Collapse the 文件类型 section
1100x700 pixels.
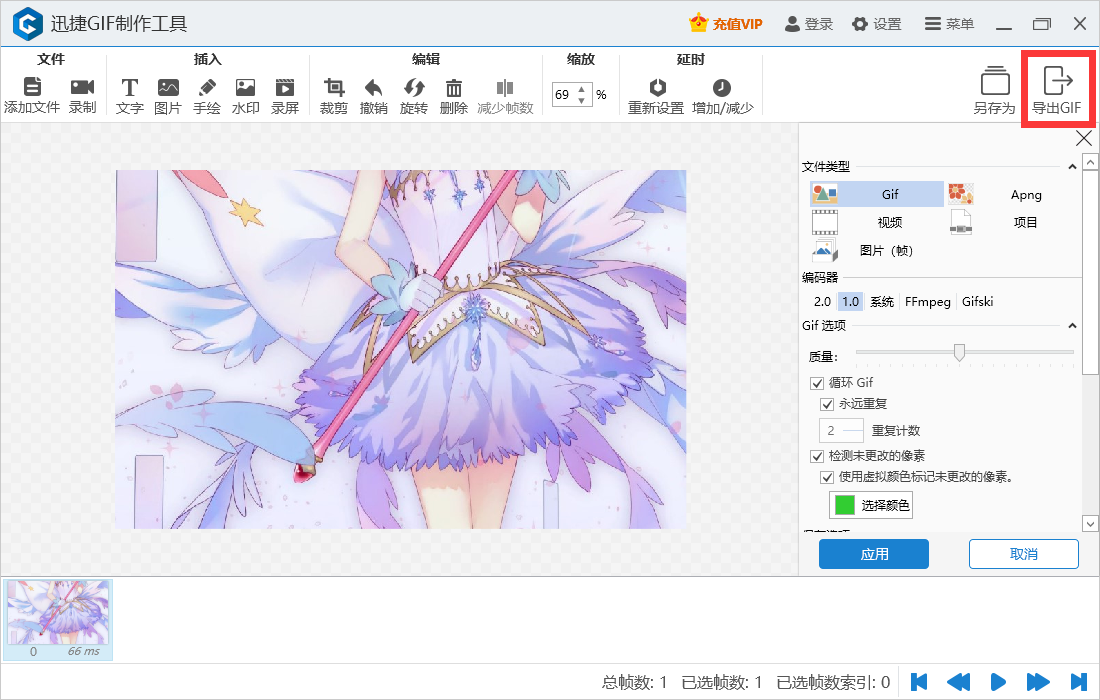coord(1072,167)
